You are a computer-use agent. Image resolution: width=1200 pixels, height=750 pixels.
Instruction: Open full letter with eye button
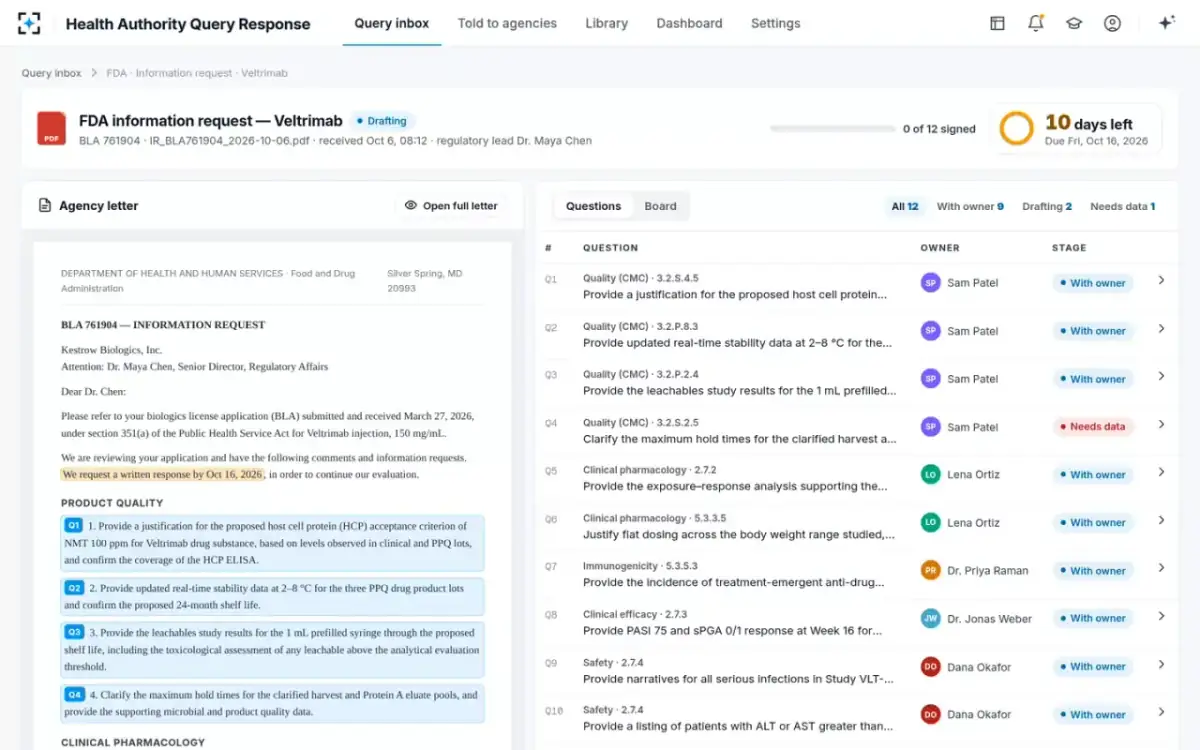point(451,206)
